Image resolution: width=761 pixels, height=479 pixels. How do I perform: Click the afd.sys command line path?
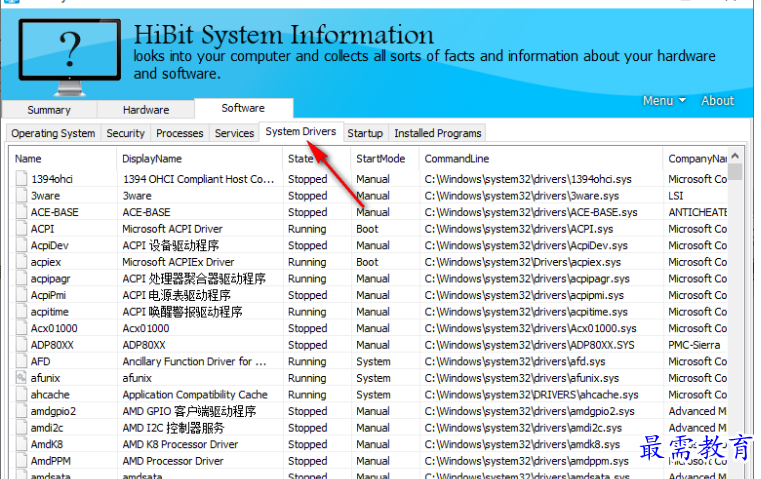click(515, 362)
